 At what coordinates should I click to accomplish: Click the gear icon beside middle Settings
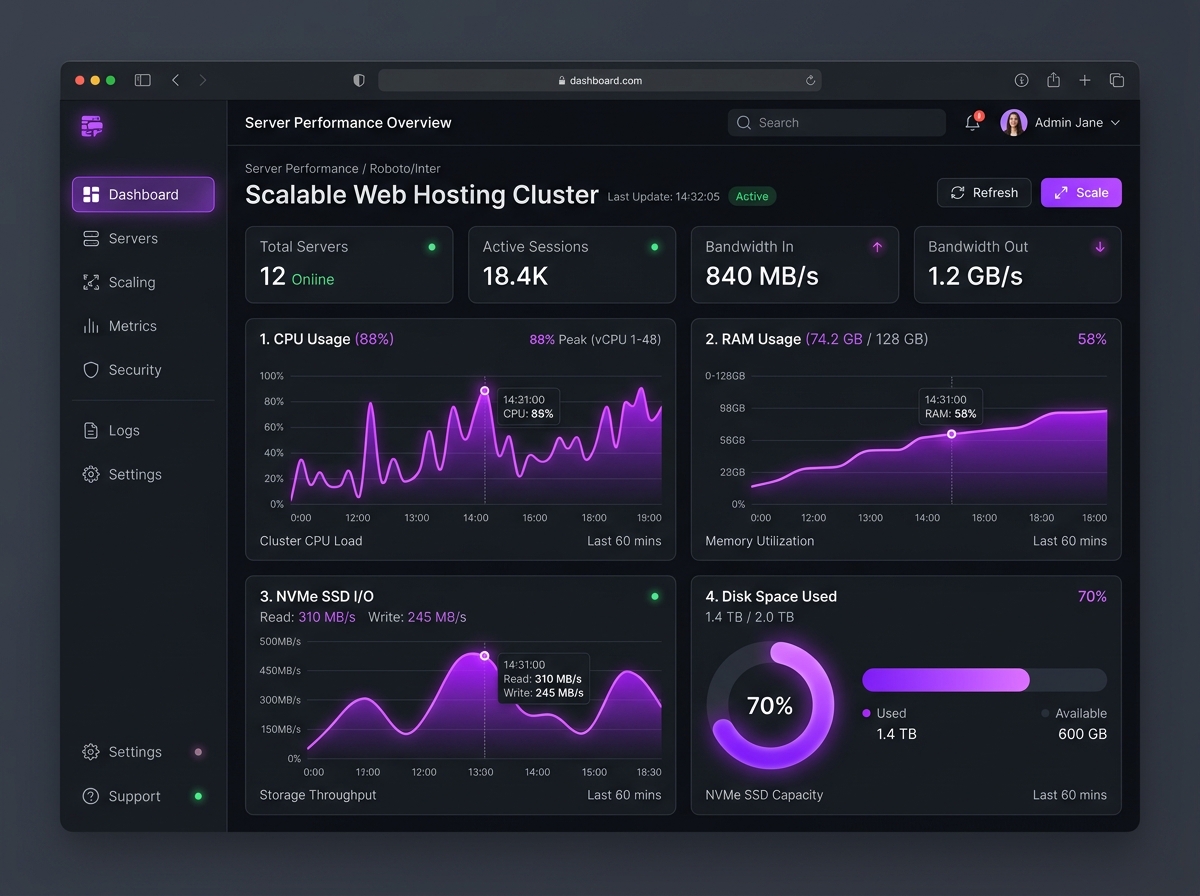tap(91, 475)
